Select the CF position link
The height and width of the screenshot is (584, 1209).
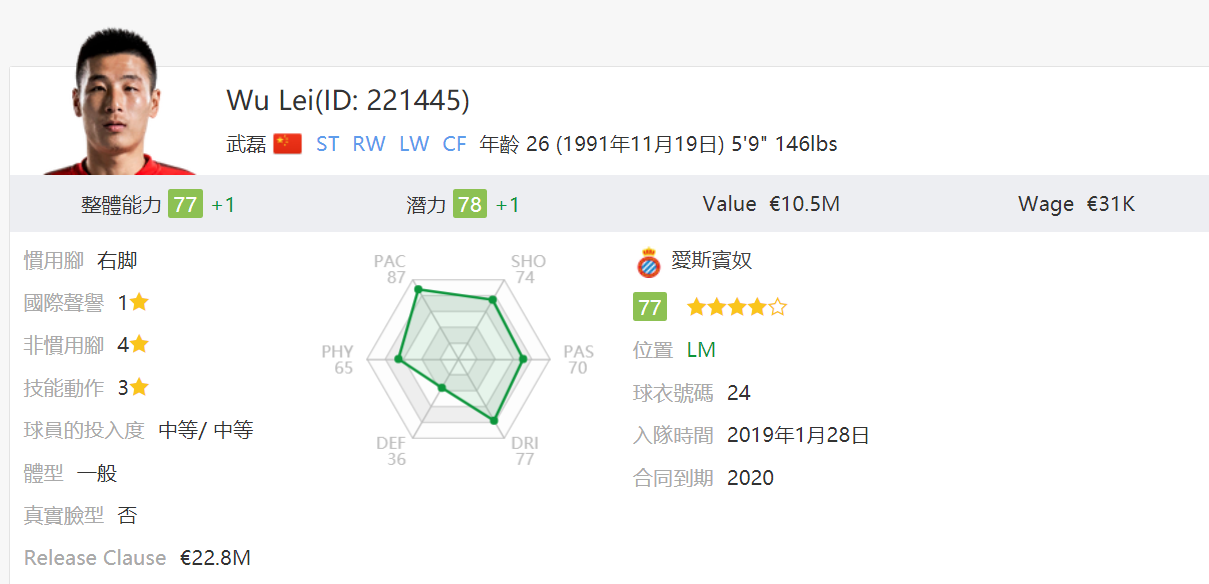(x=454, y=144)
